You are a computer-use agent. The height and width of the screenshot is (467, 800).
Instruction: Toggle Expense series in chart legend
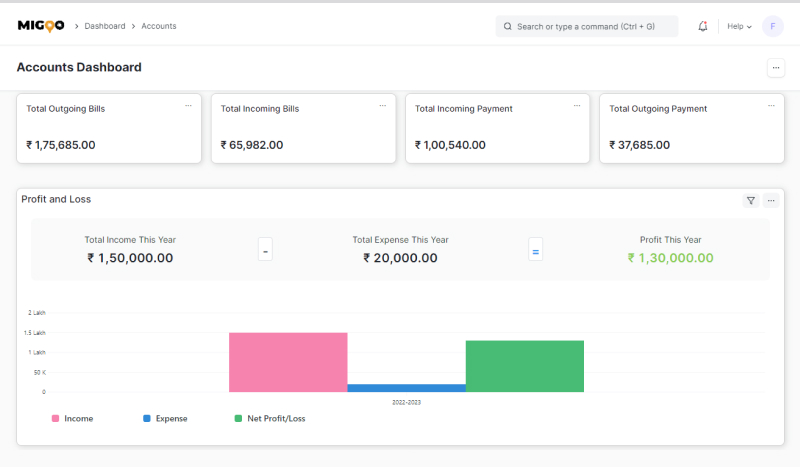click(x=165, y=418)
